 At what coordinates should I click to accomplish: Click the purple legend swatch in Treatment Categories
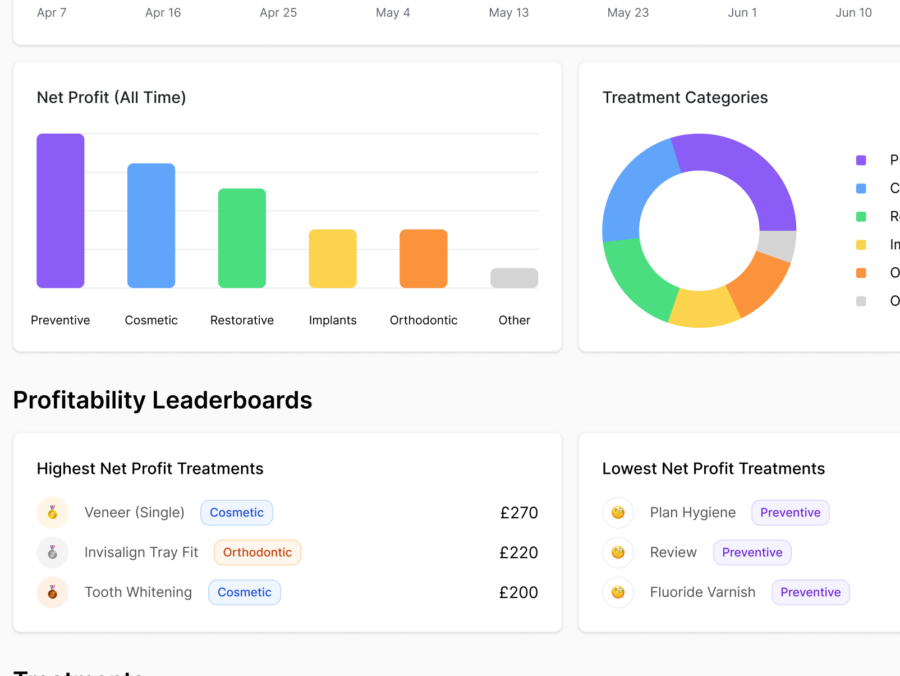(x=861, y=160)
